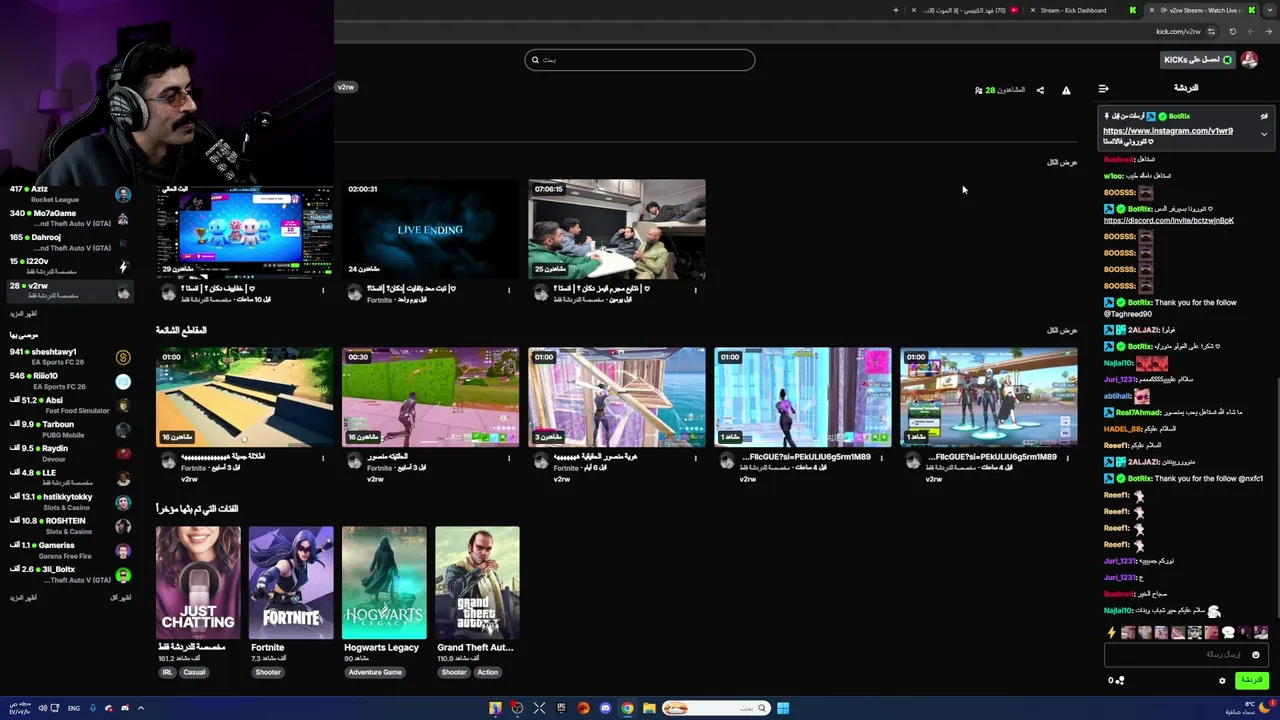
Task: Open Epic Games launcher from the taskbar
Action: (561, 708)
